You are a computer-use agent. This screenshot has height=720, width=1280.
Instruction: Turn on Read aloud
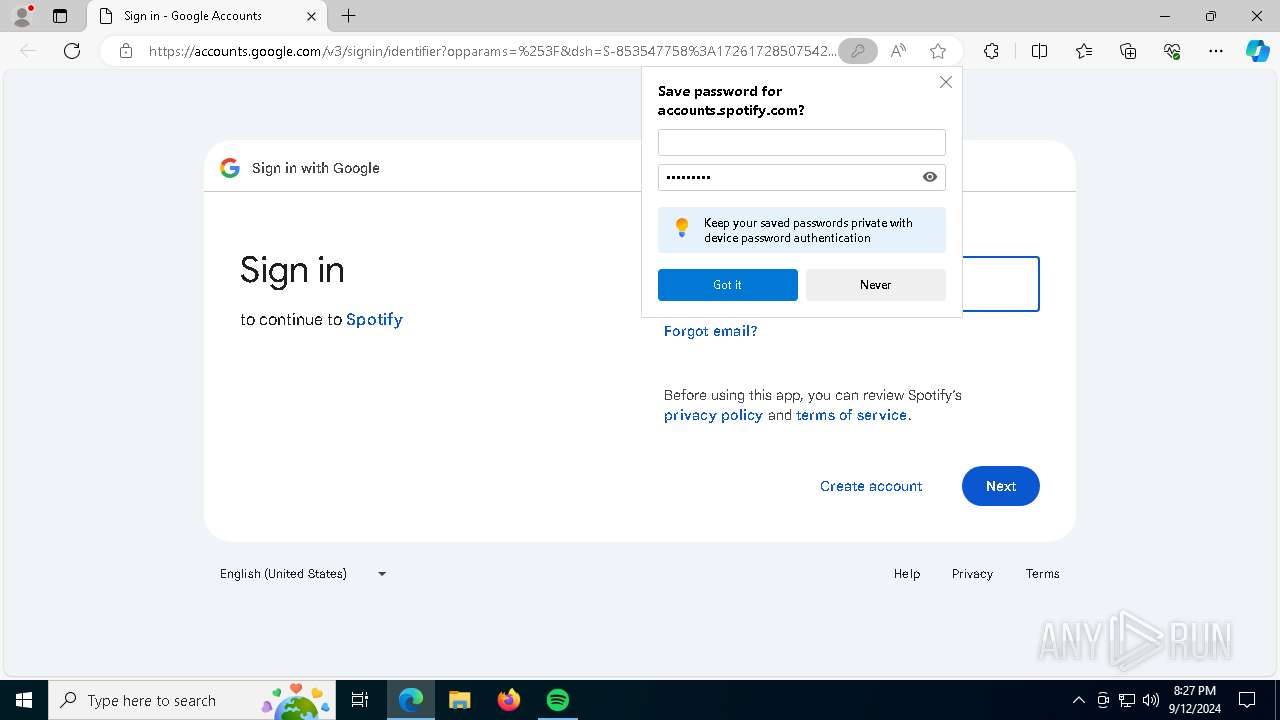(x=898, y=51)
